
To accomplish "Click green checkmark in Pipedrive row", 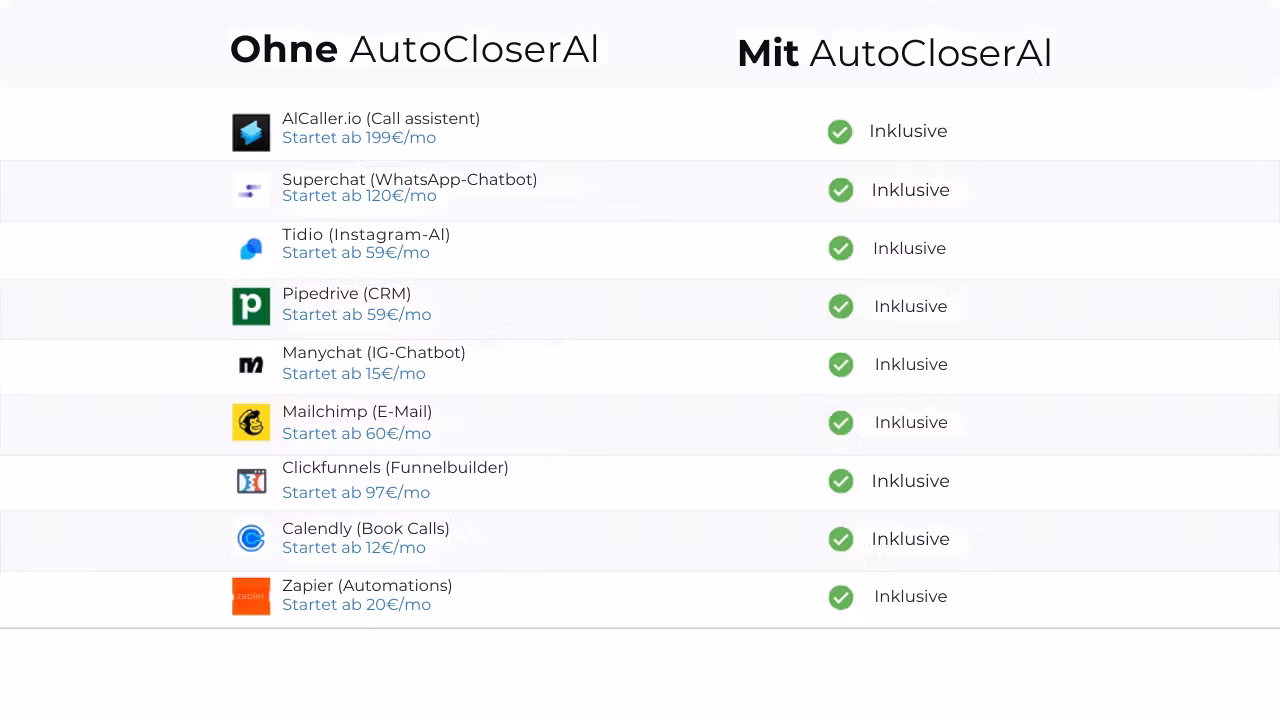I will click(x=841, y=306).
